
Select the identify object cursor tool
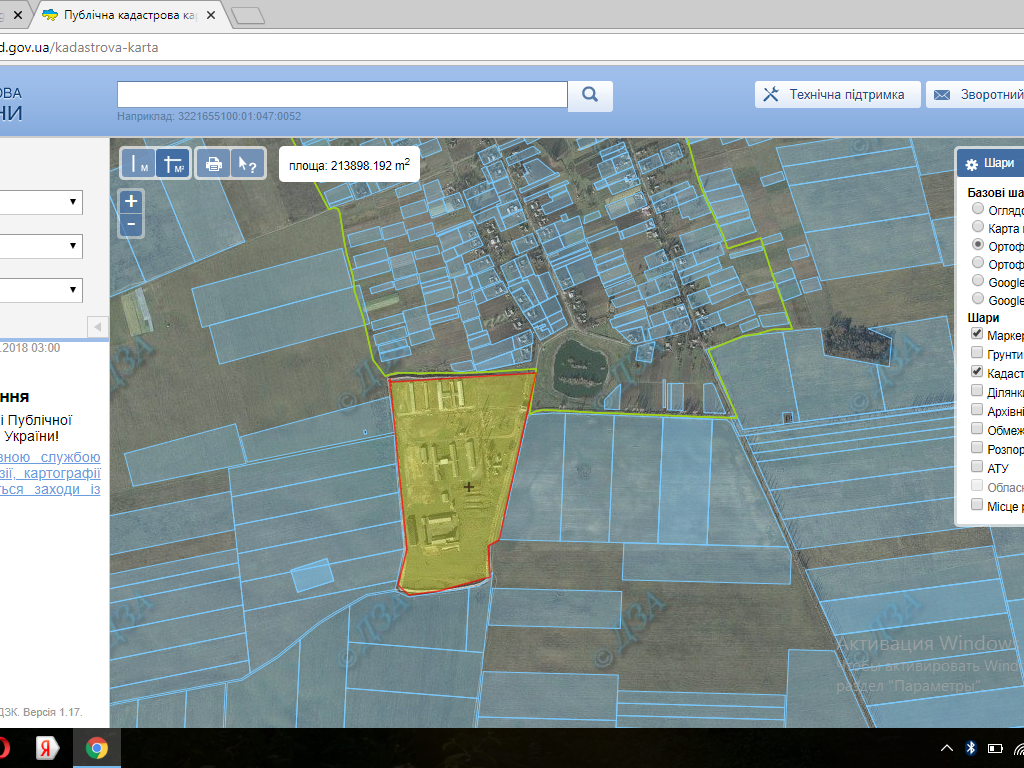[x=246, y=163]
